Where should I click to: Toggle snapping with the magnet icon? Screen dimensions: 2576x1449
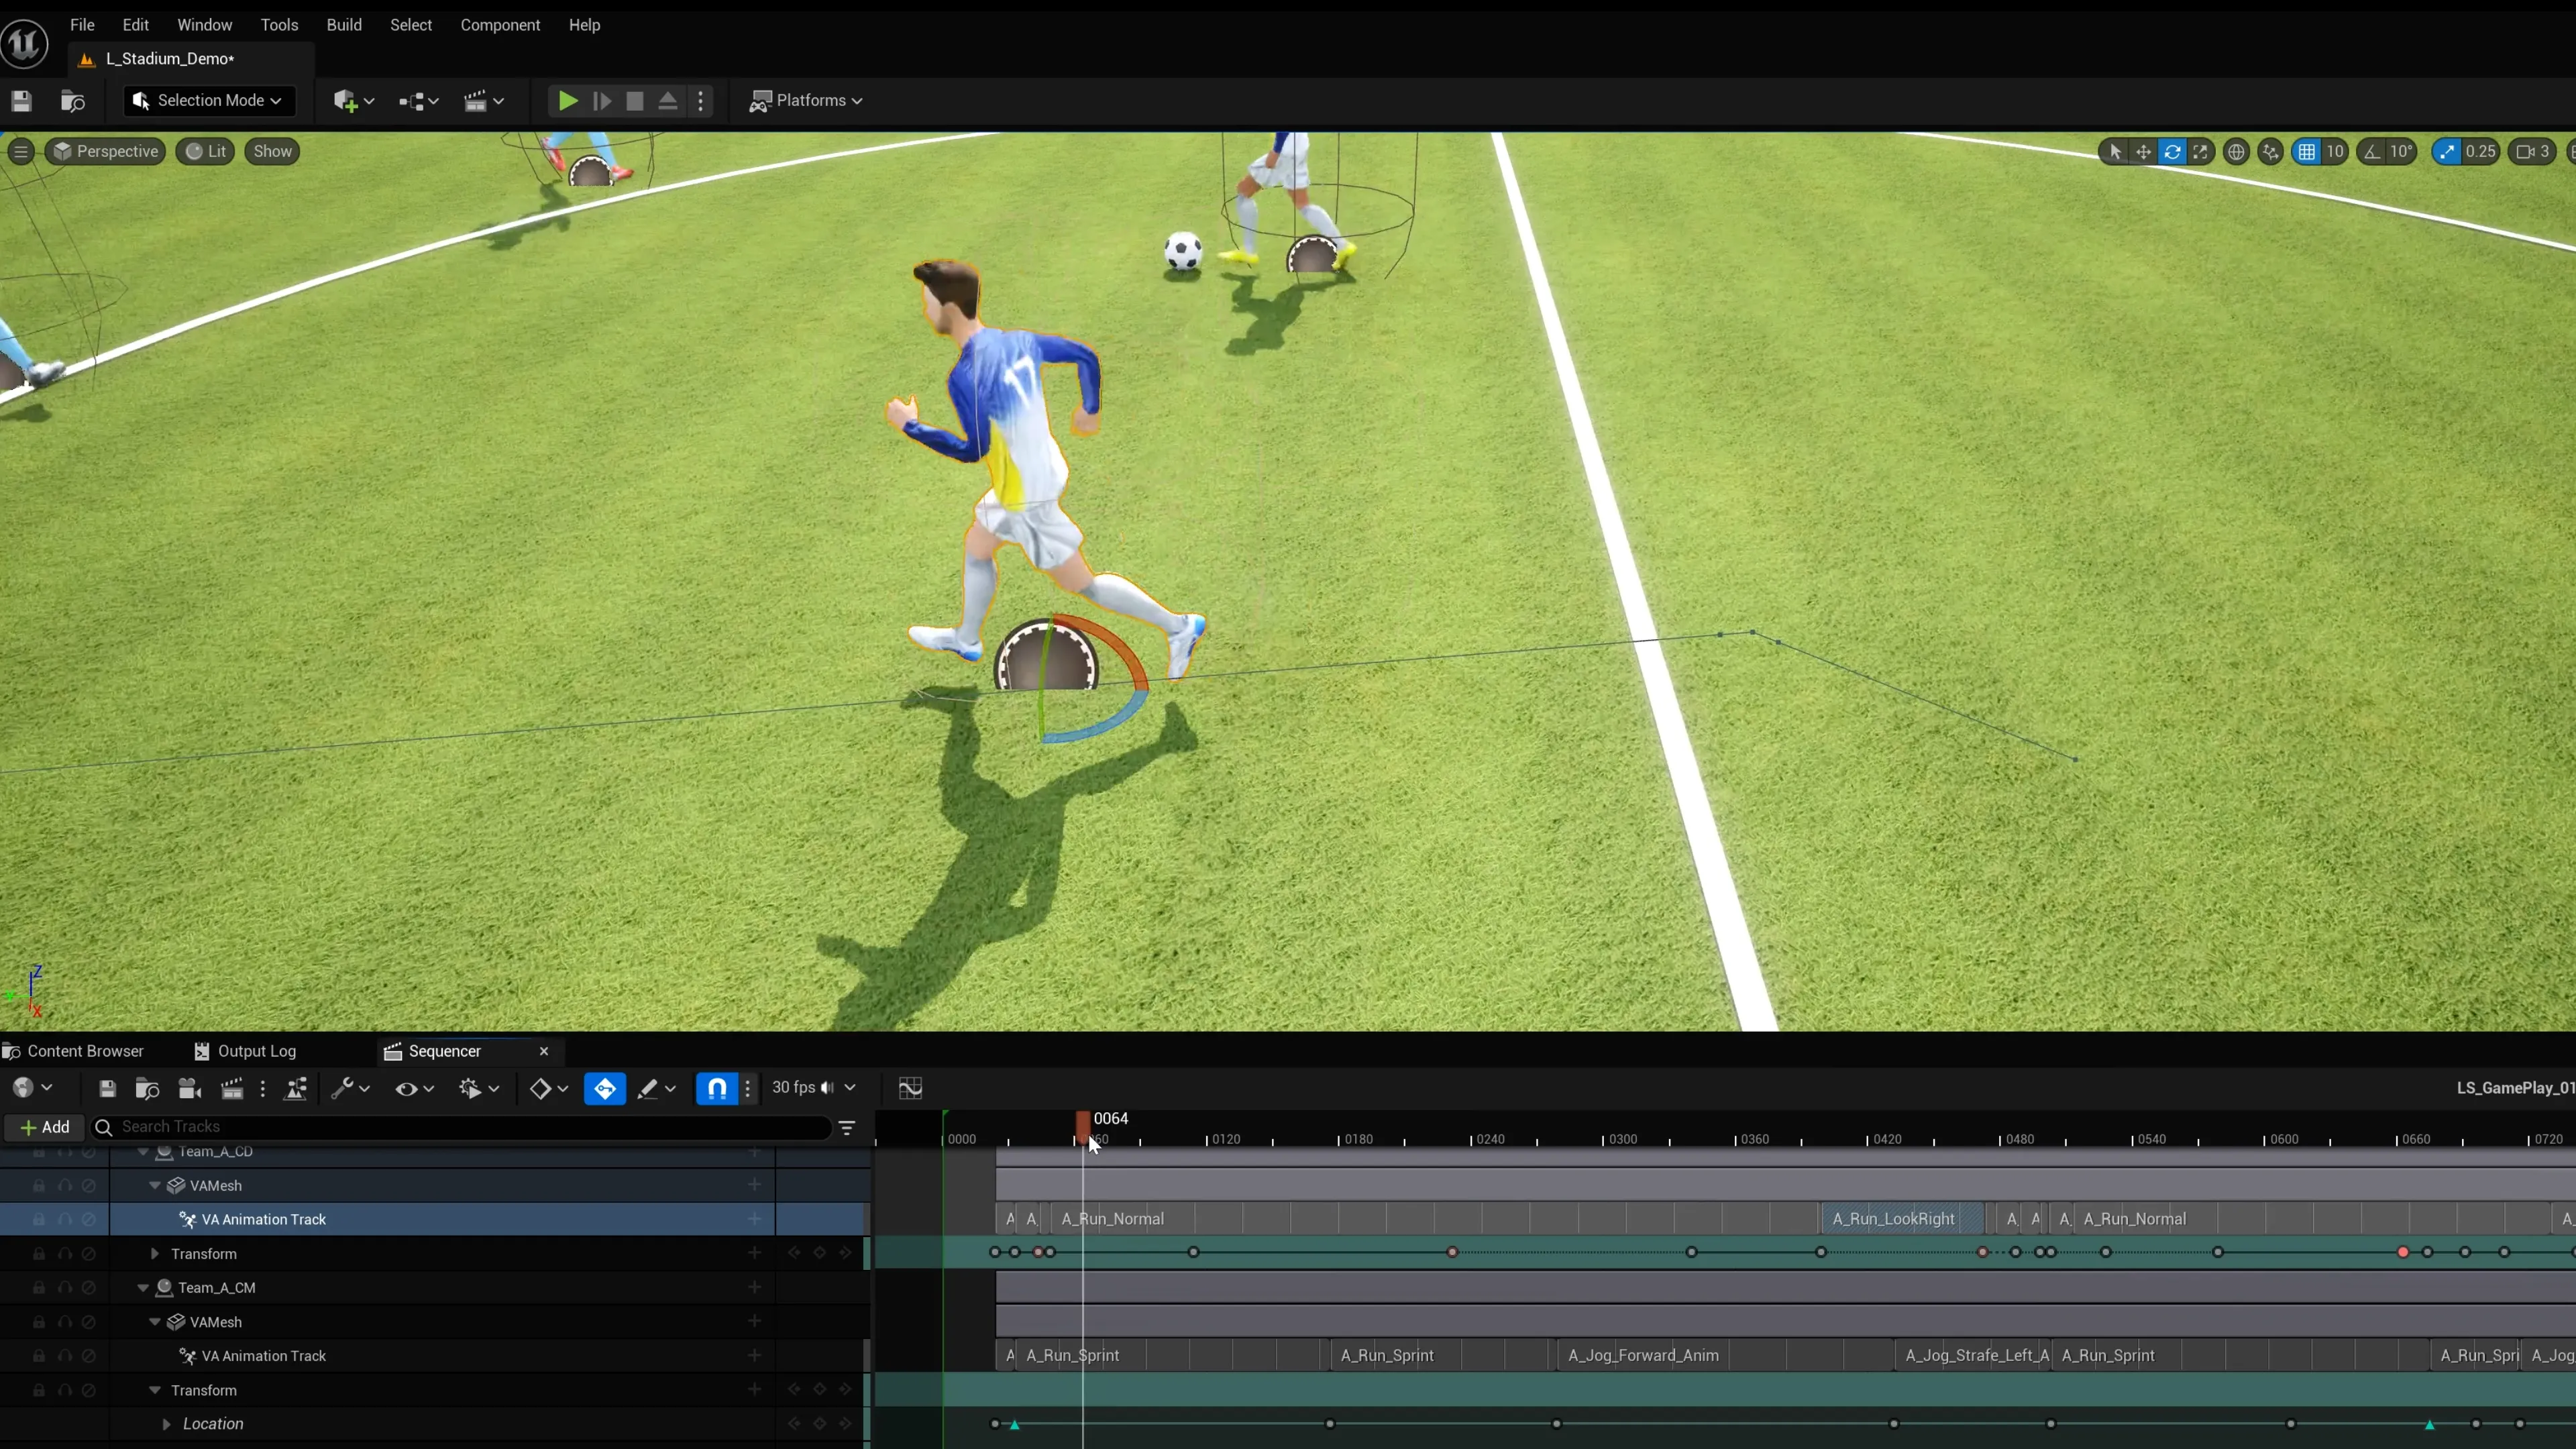[x=716, y=1088]
